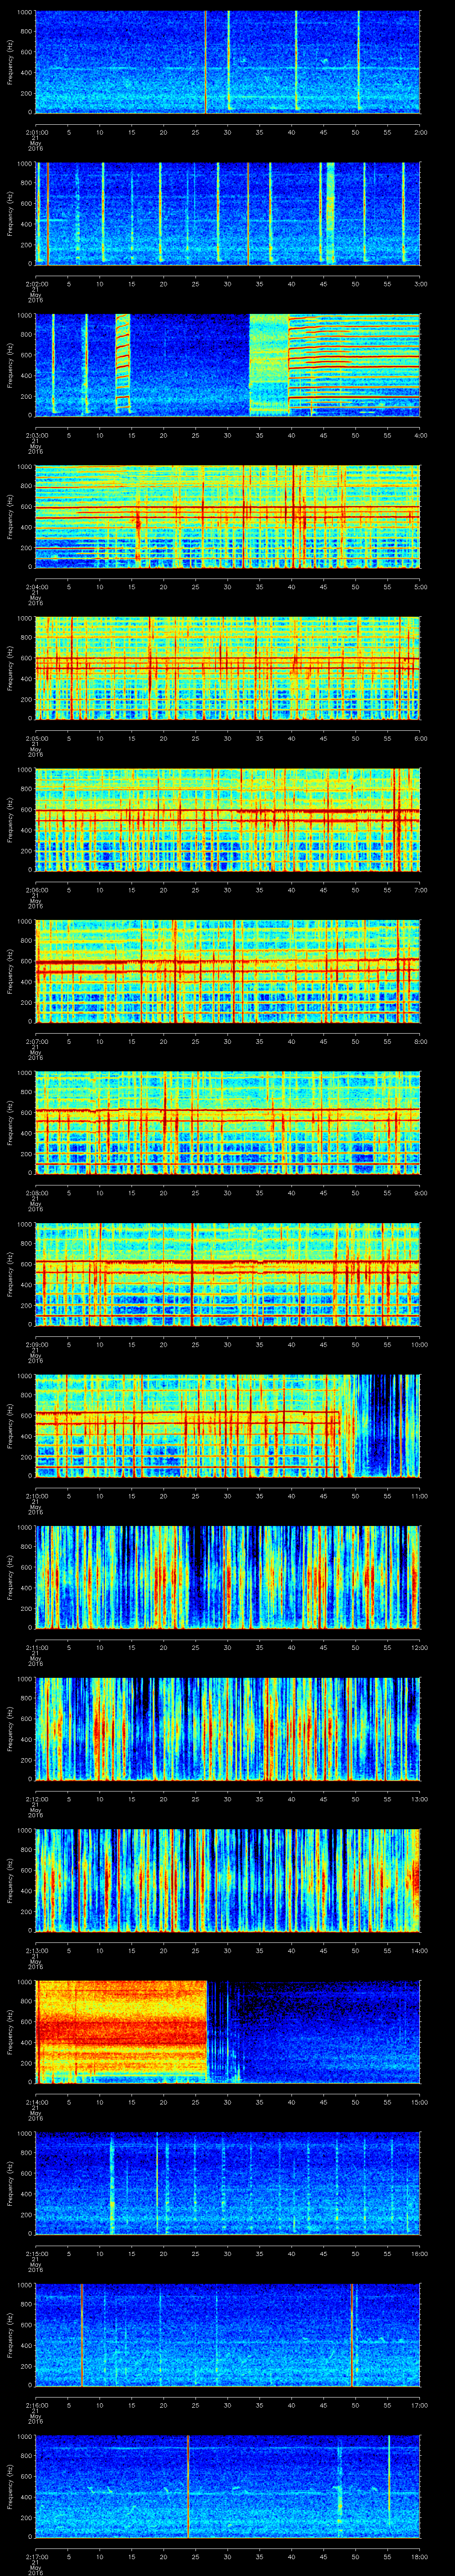The height and width of the screenshot is (2576, 455).
Task: Click the 2:14:00 start time label
Action: tap(36, 2102)
